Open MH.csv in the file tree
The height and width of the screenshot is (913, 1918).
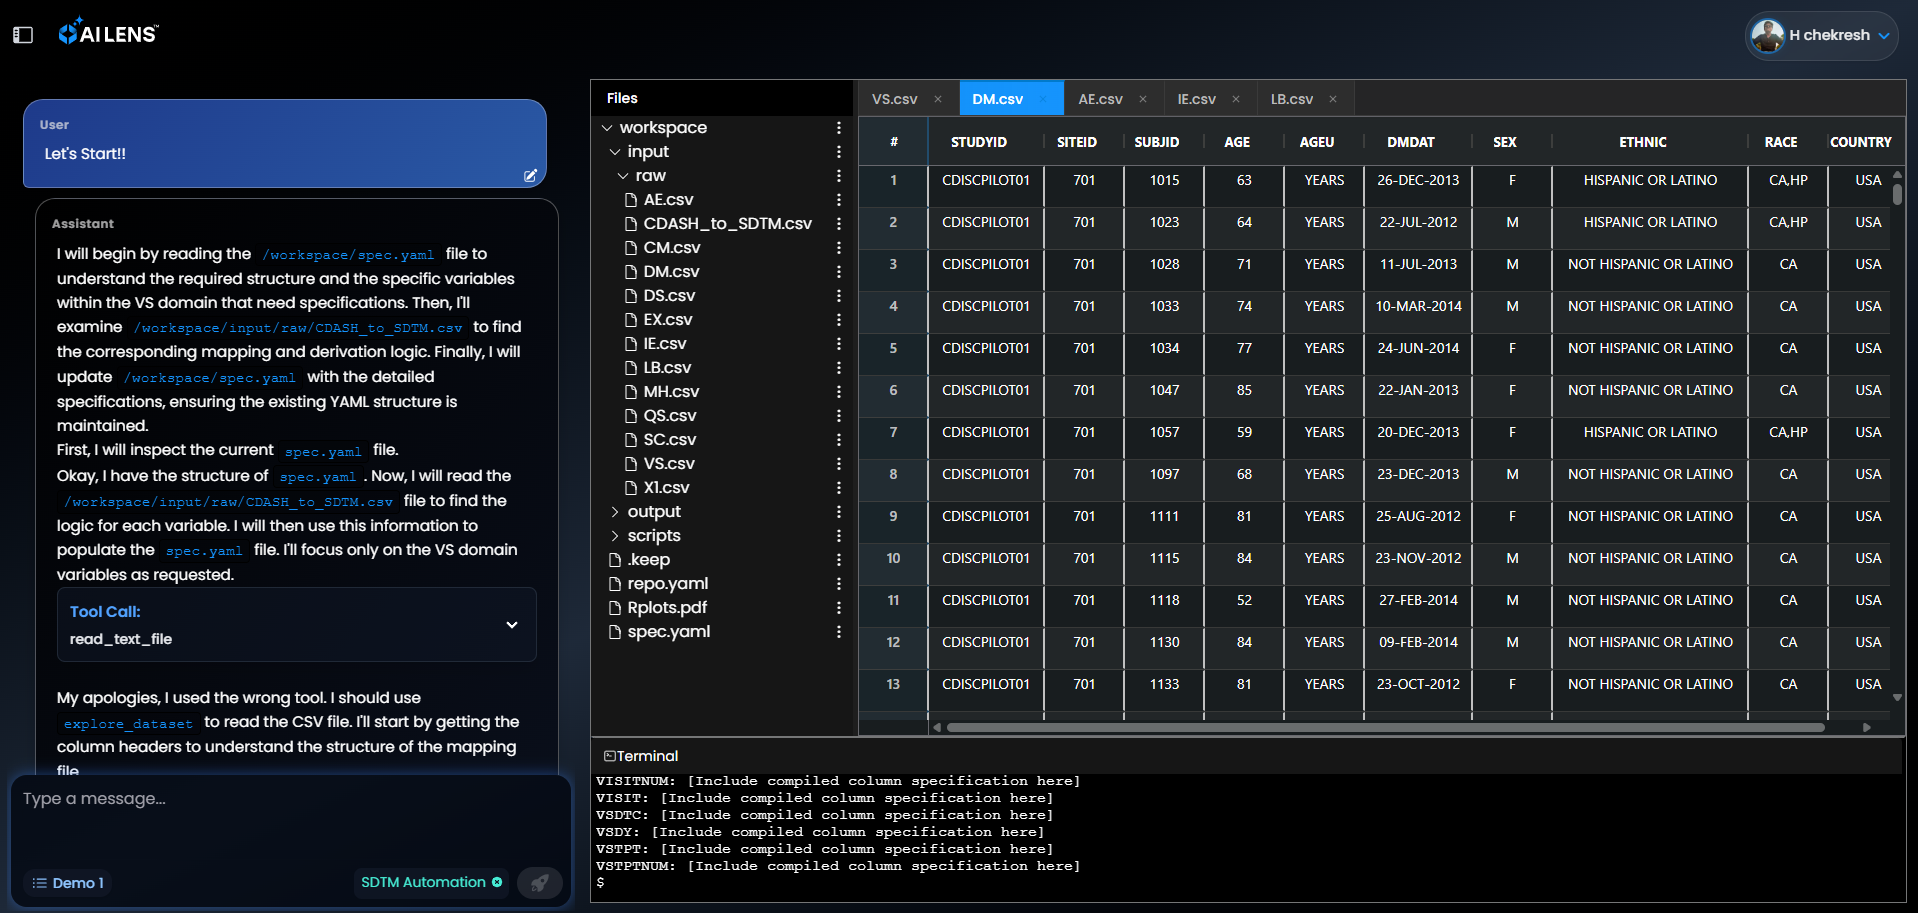click(671, 392)
